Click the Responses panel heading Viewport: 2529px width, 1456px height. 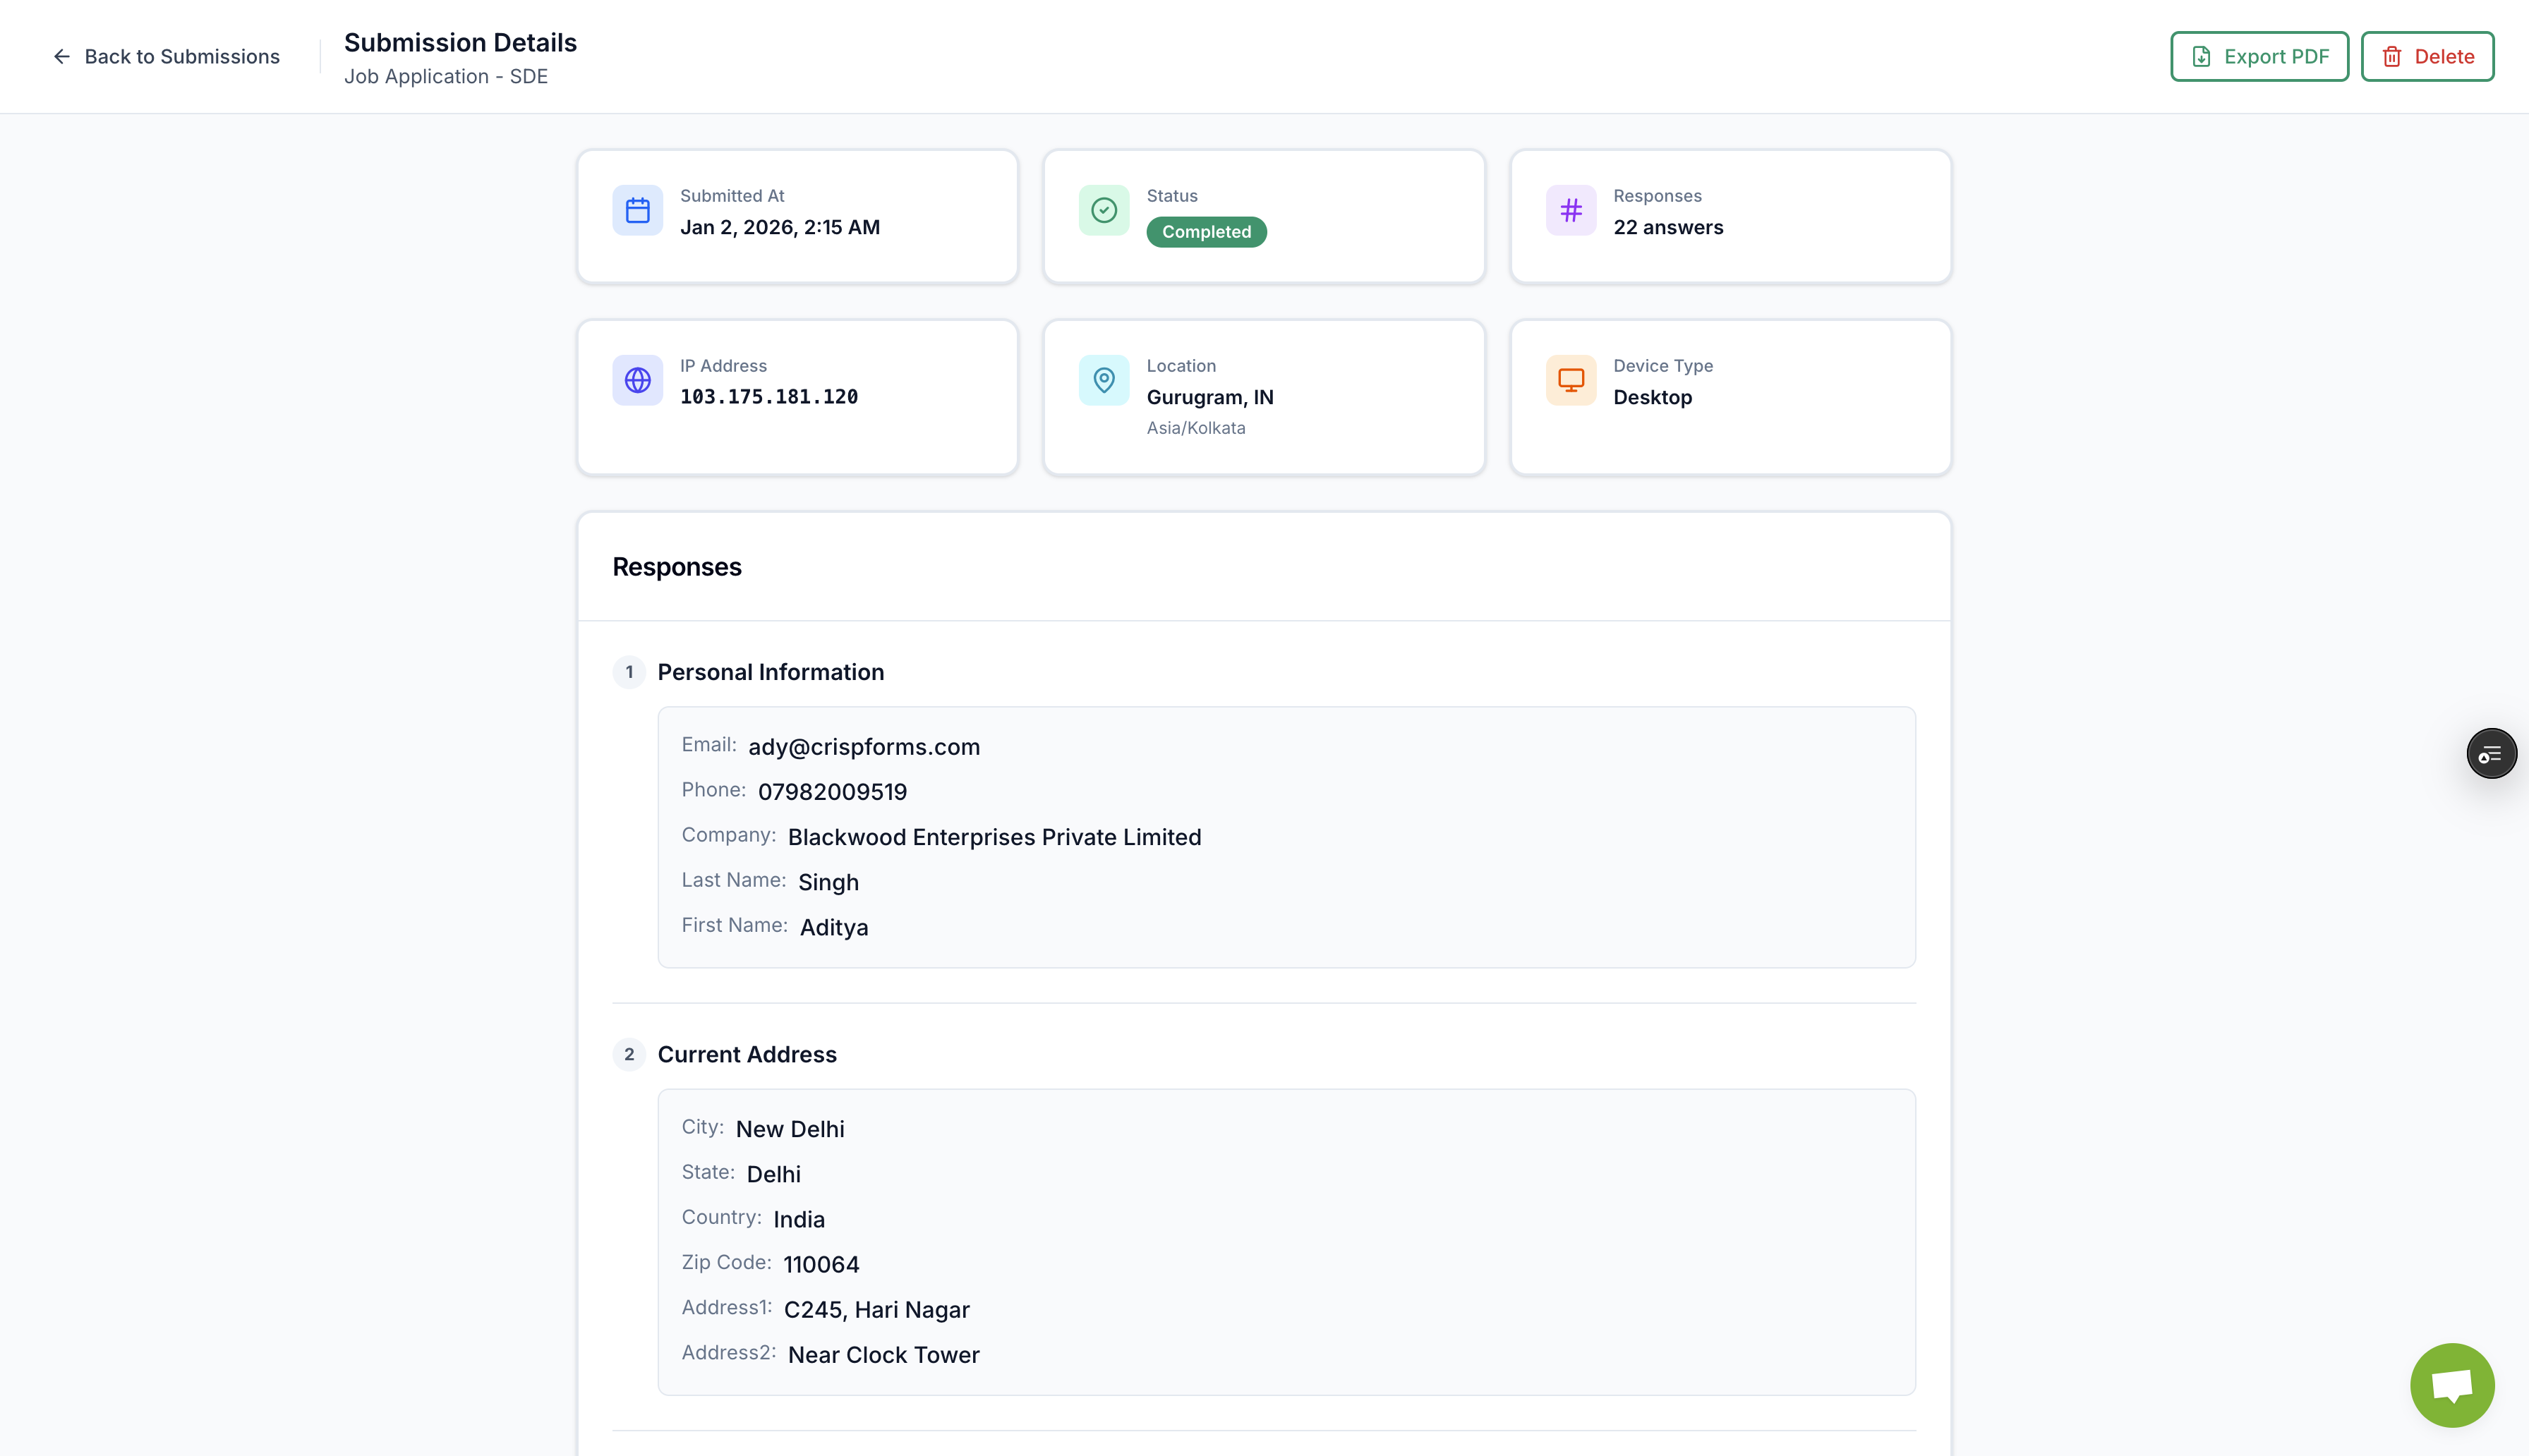tap(676, 567)
